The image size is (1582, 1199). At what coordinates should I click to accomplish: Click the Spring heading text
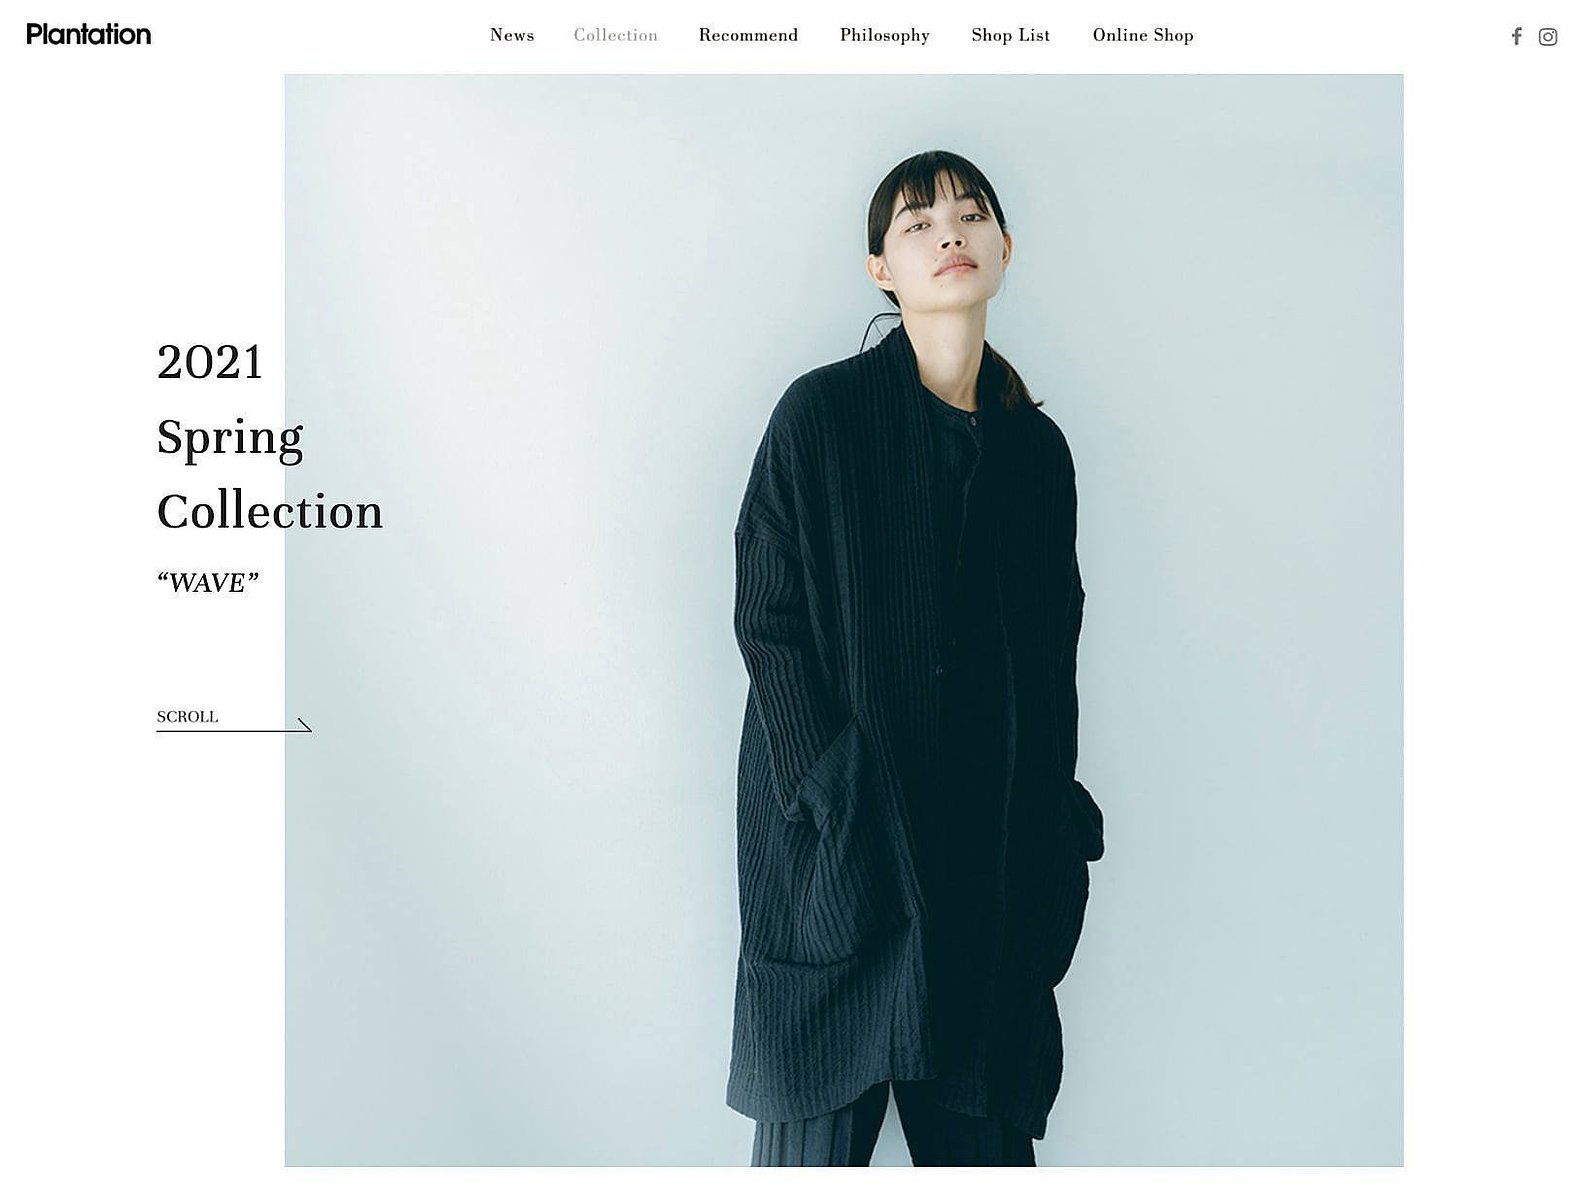(230, 438)
